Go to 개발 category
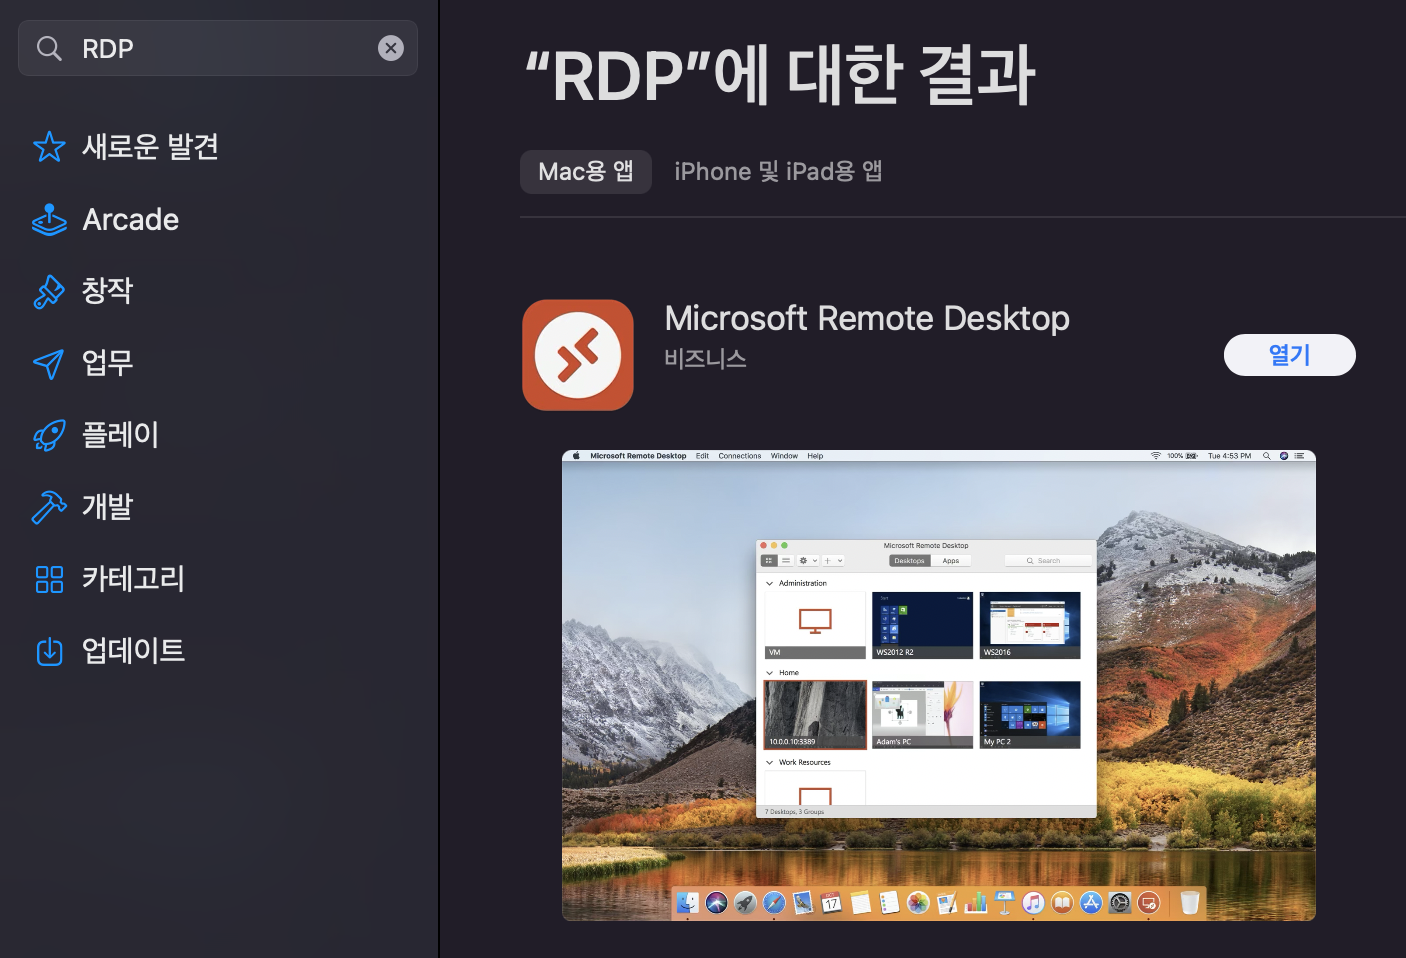 pos(107,507)
